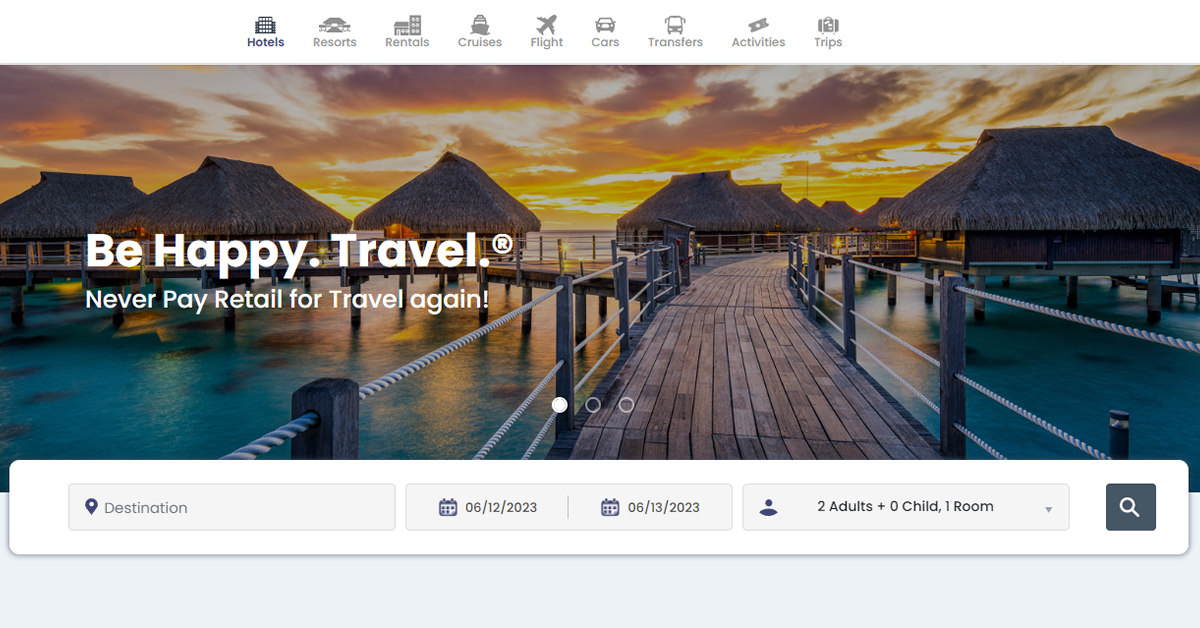
Task: Click the Hotels building icon
Action: [x=265, y=24]
